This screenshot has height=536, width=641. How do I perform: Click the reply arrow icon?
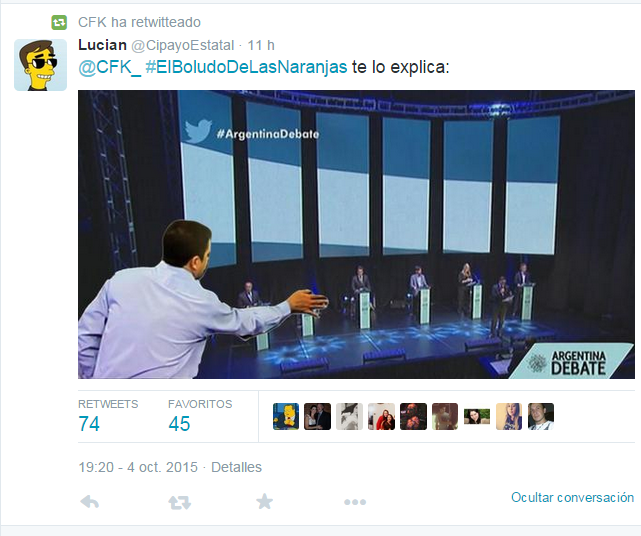point(90,501)
